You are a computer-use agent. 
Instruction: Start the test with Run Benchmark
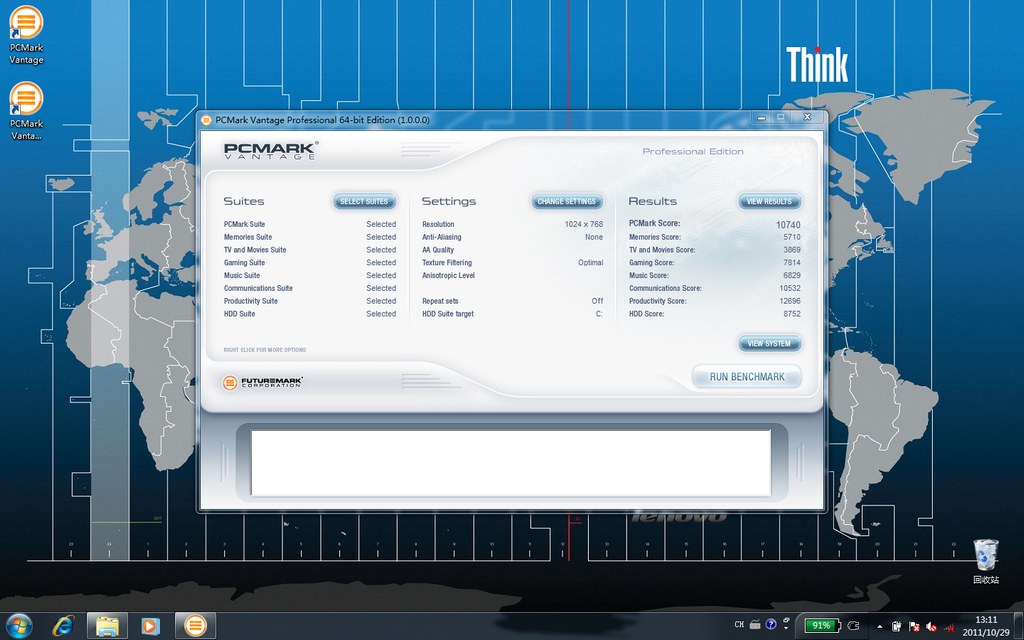tap(746, 376)
